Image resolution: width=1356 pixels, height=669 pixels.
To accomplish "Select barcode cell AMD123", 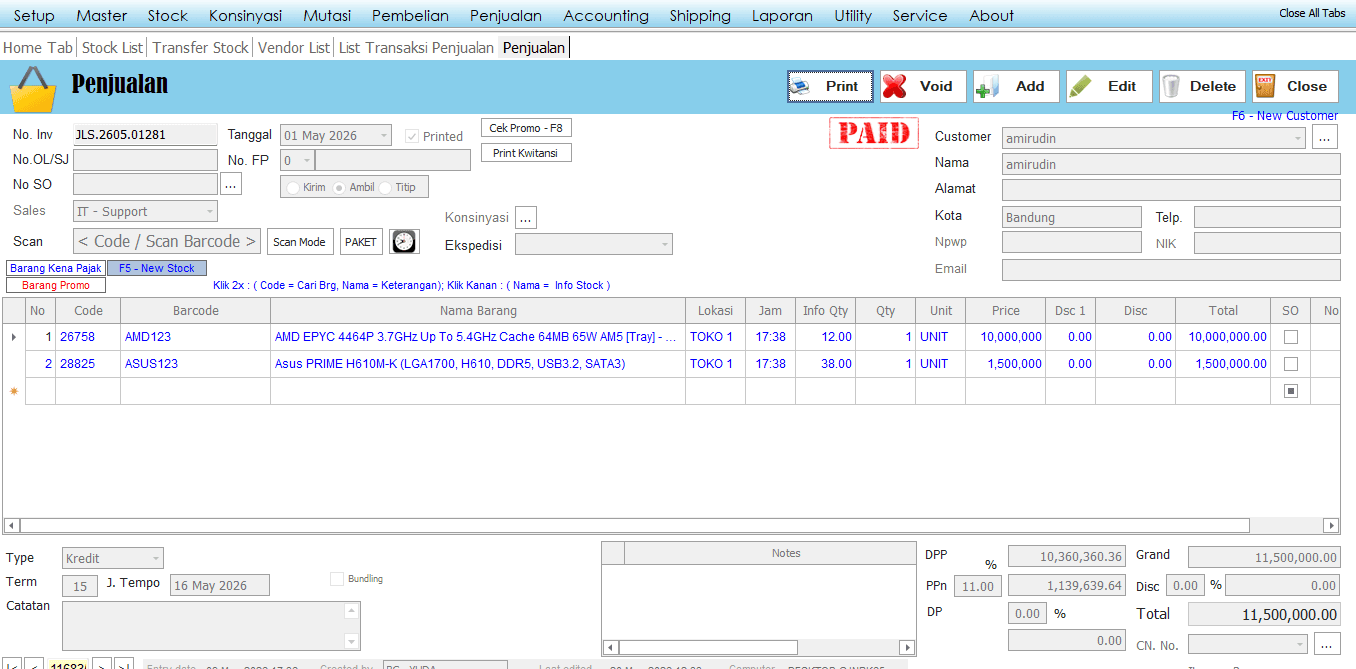I will point(195,337).
